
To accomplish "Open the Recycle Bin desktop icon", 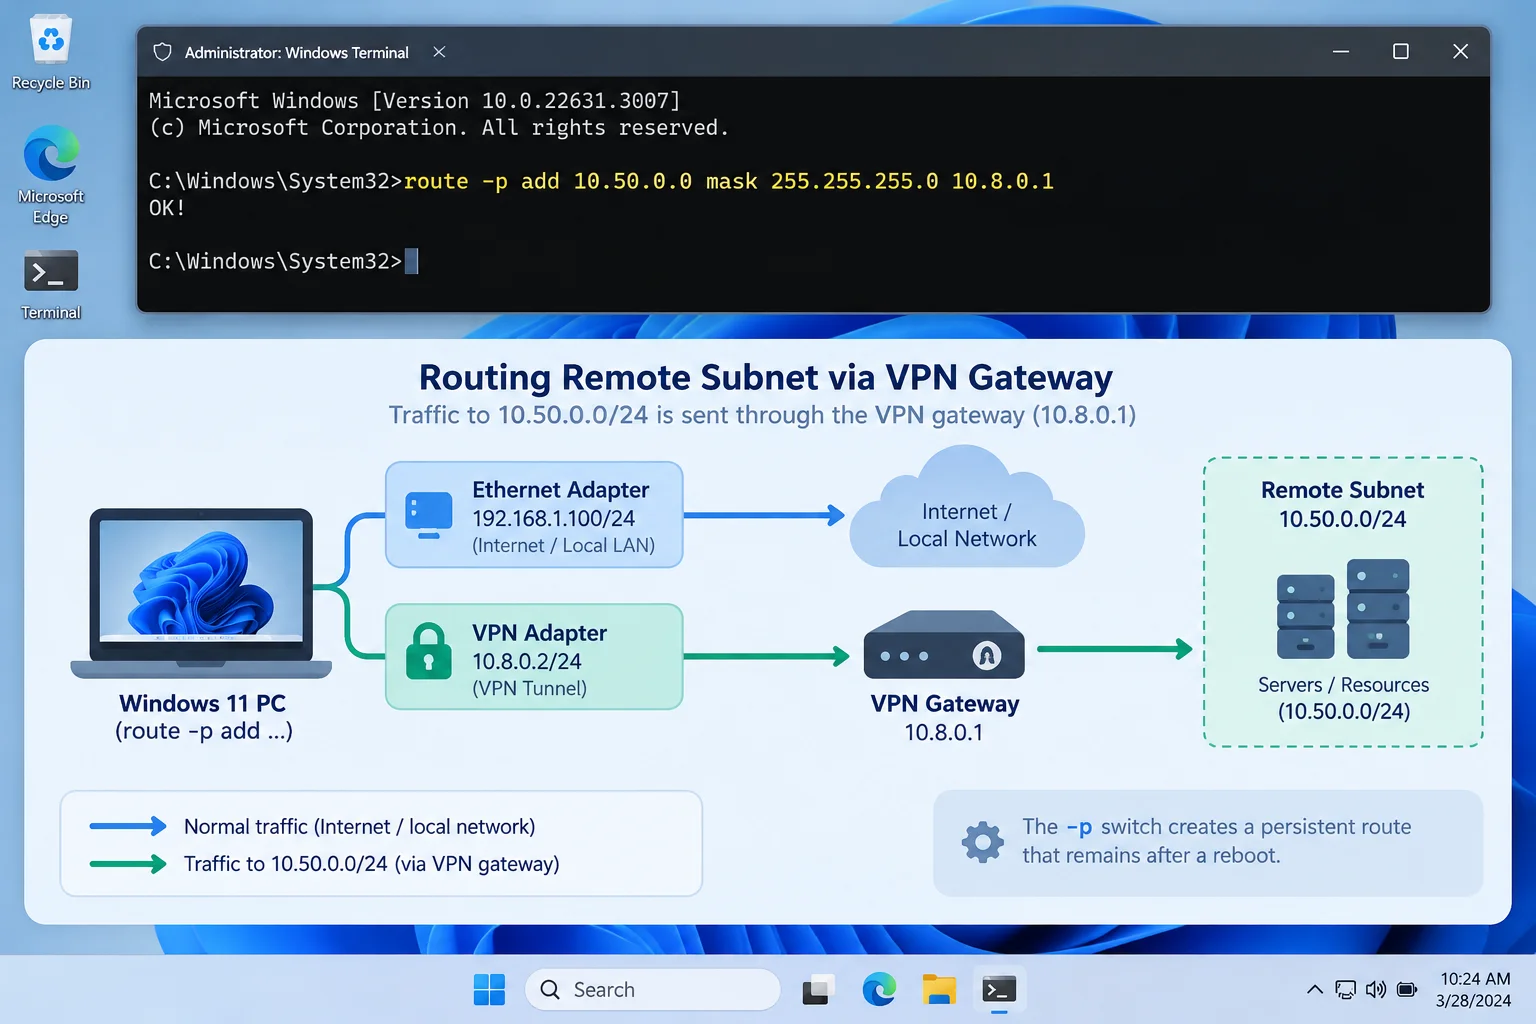I will (50, 52).
